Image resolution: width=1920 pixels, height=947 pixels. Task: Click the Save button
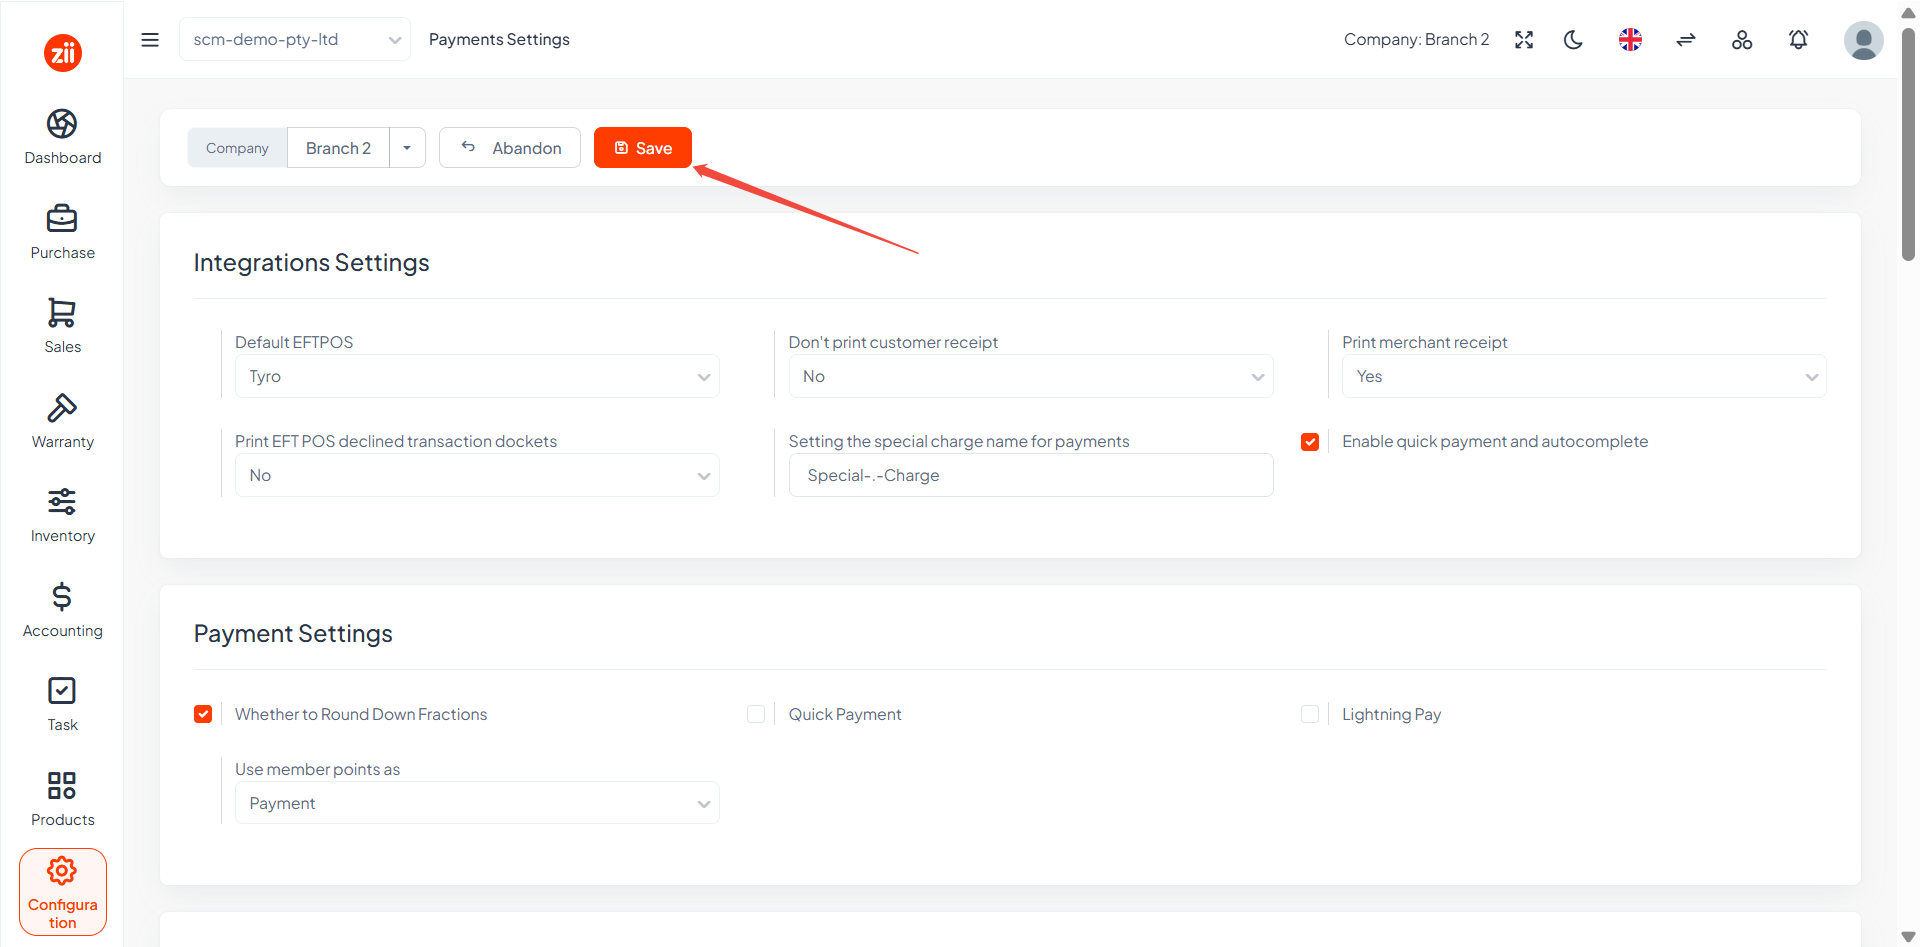(x=643, y=148)
